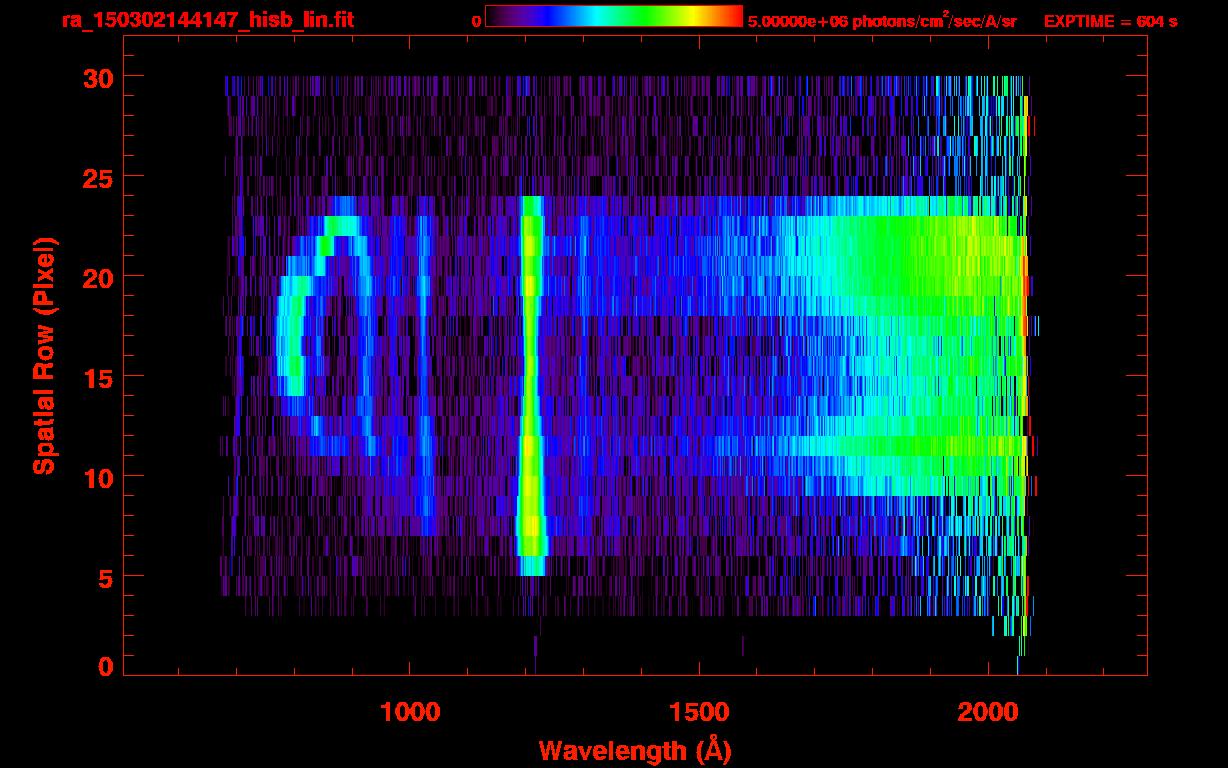
Task: Click the 1000 wavelength tick label
Action: (x=409, y=712)
